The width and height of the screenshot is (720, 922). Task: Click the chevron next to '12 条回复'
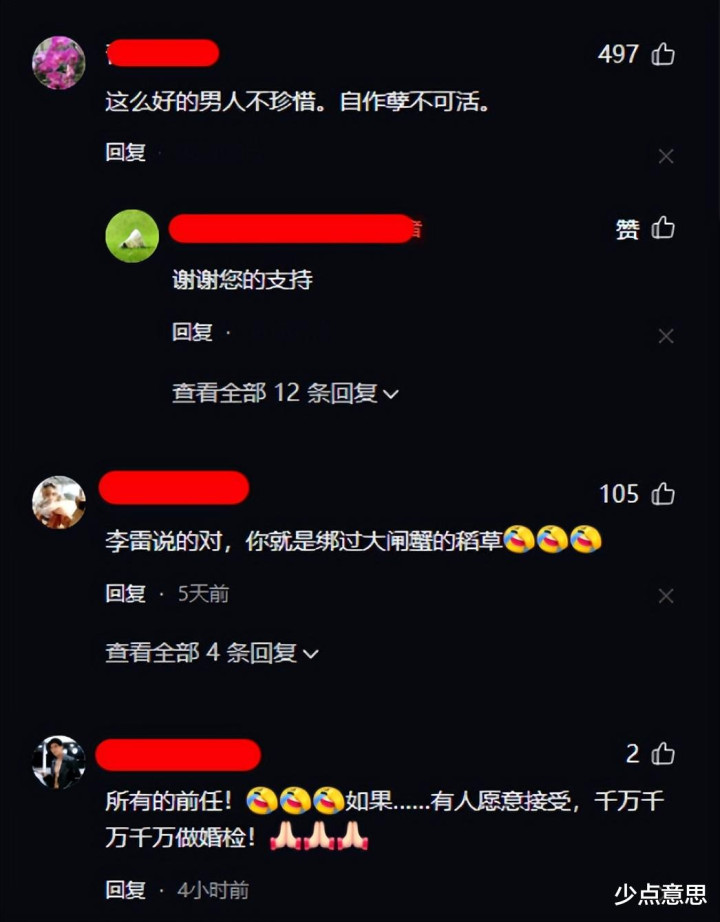(x=391, y=395)
